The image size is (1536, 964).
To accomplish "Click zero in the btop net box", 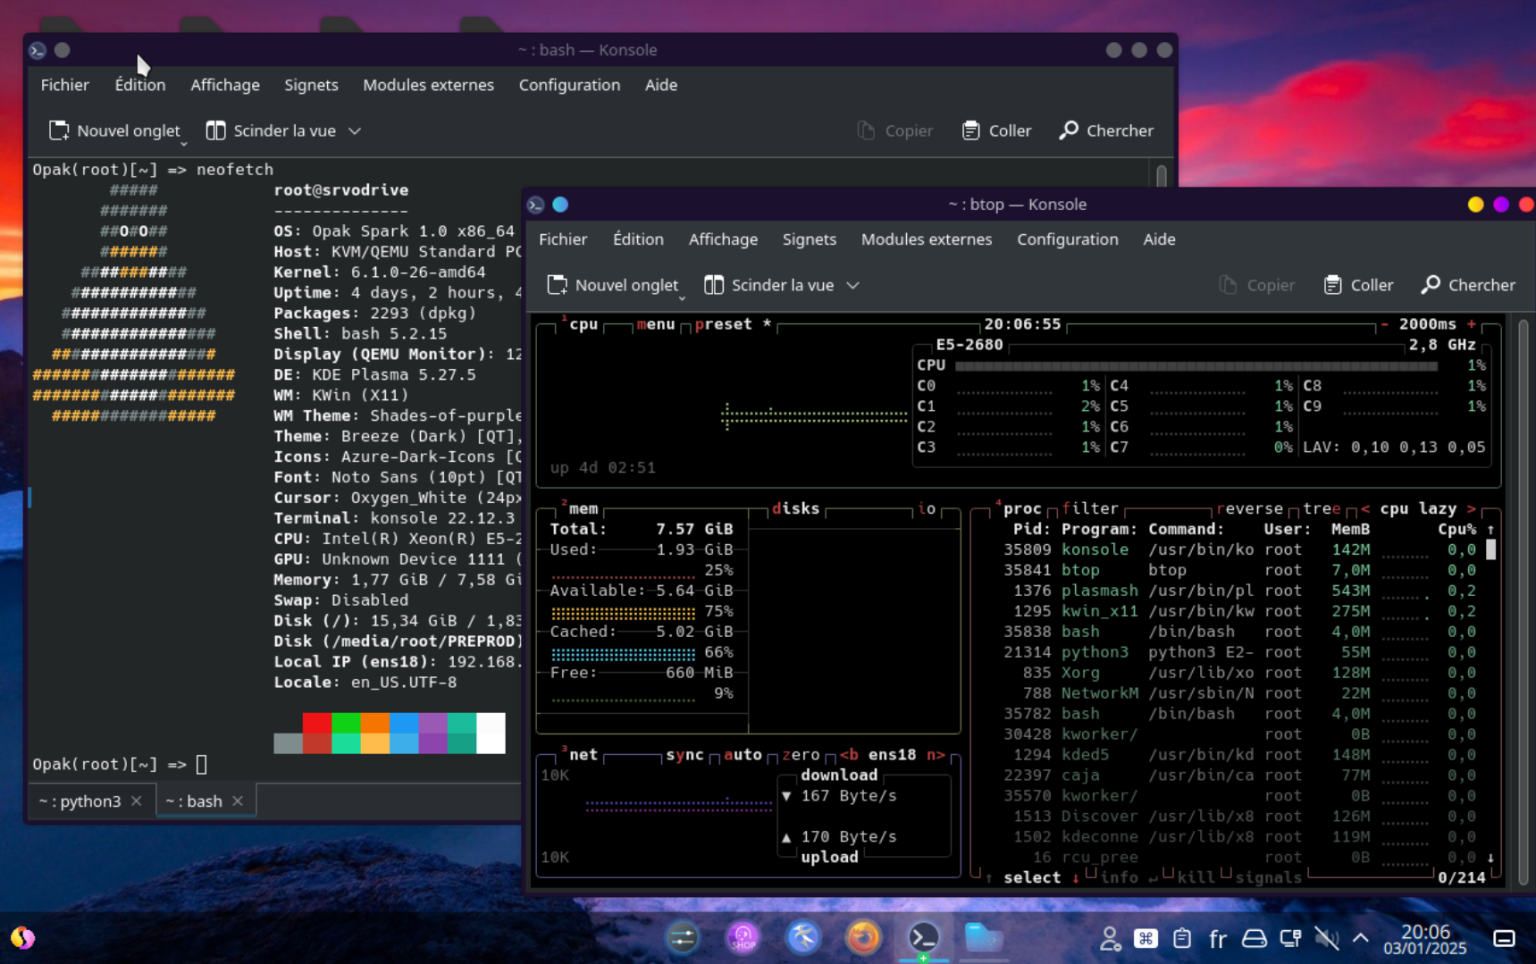I will [800, 754].
